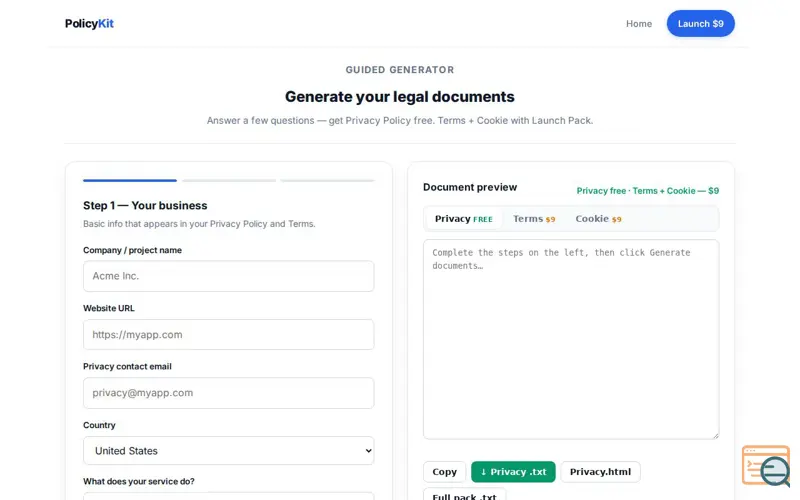Click the Privacy contact email field
Image resolution: width=800 pixels, height=500 pixels.
coord(229,393)
